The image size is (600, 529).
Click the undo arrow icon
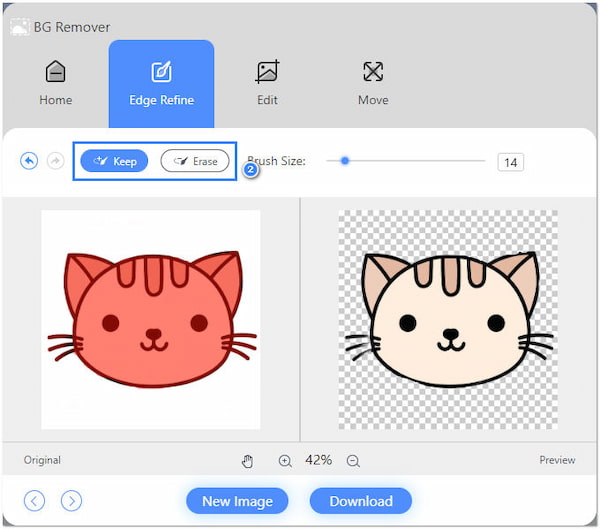pos(29,161)
